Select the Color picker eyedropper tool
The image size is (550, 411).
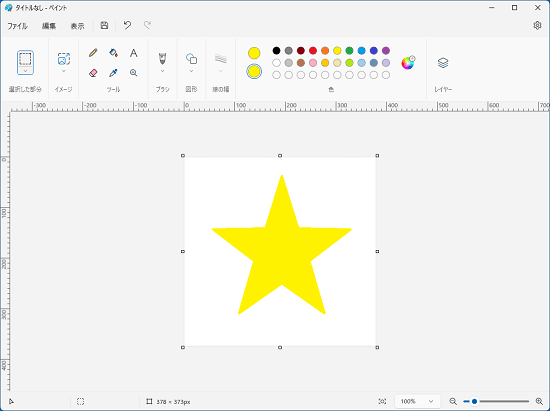pos(113,73)
